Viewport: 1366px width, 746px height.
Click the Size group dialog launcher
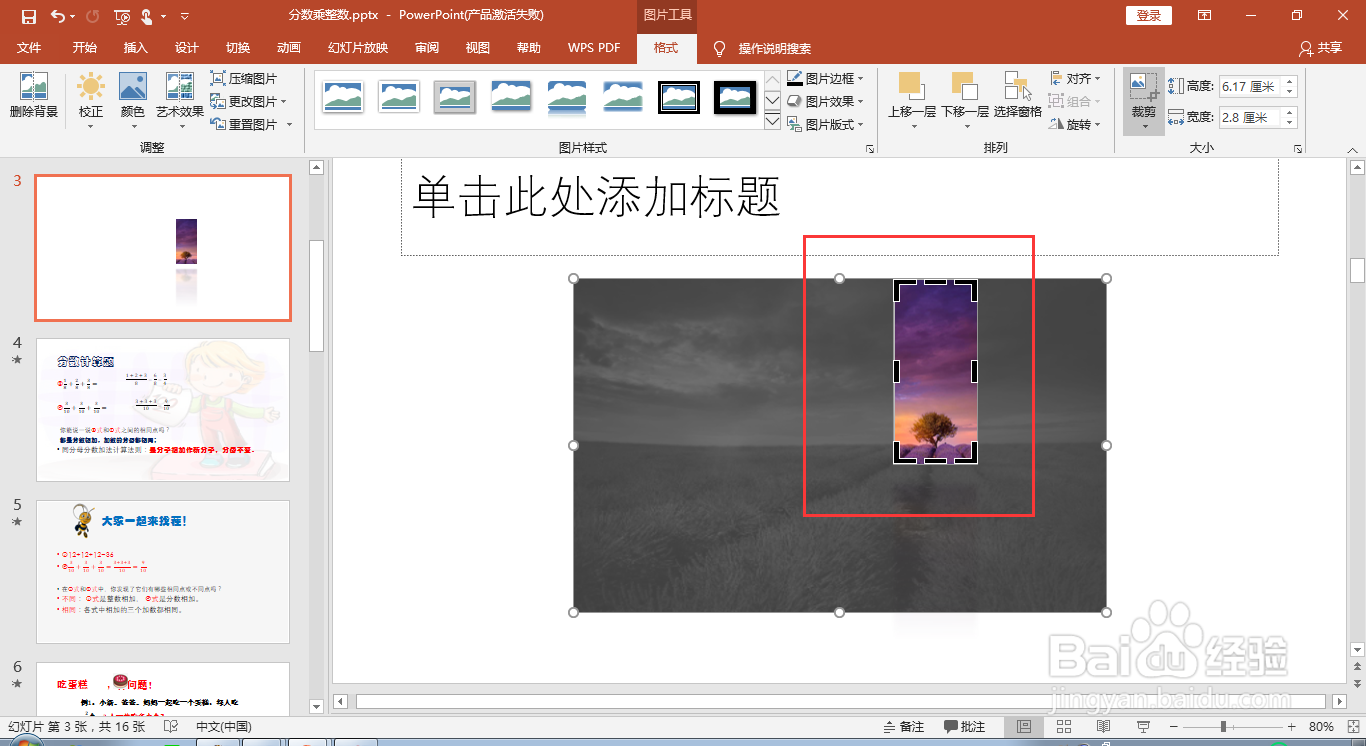[x=1298, y=148]
